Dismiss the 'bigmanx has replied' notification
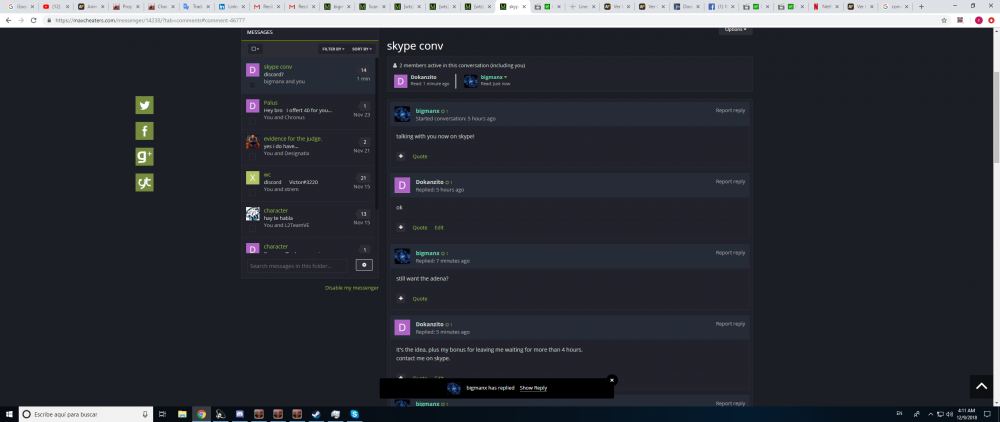This screenshot has height=422, width=1000. click(612, 379)
